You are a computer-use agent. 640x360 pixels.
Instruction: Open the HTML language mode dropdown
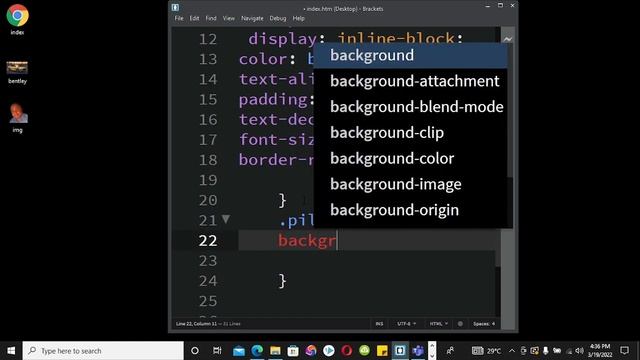[x=438, y=324]
